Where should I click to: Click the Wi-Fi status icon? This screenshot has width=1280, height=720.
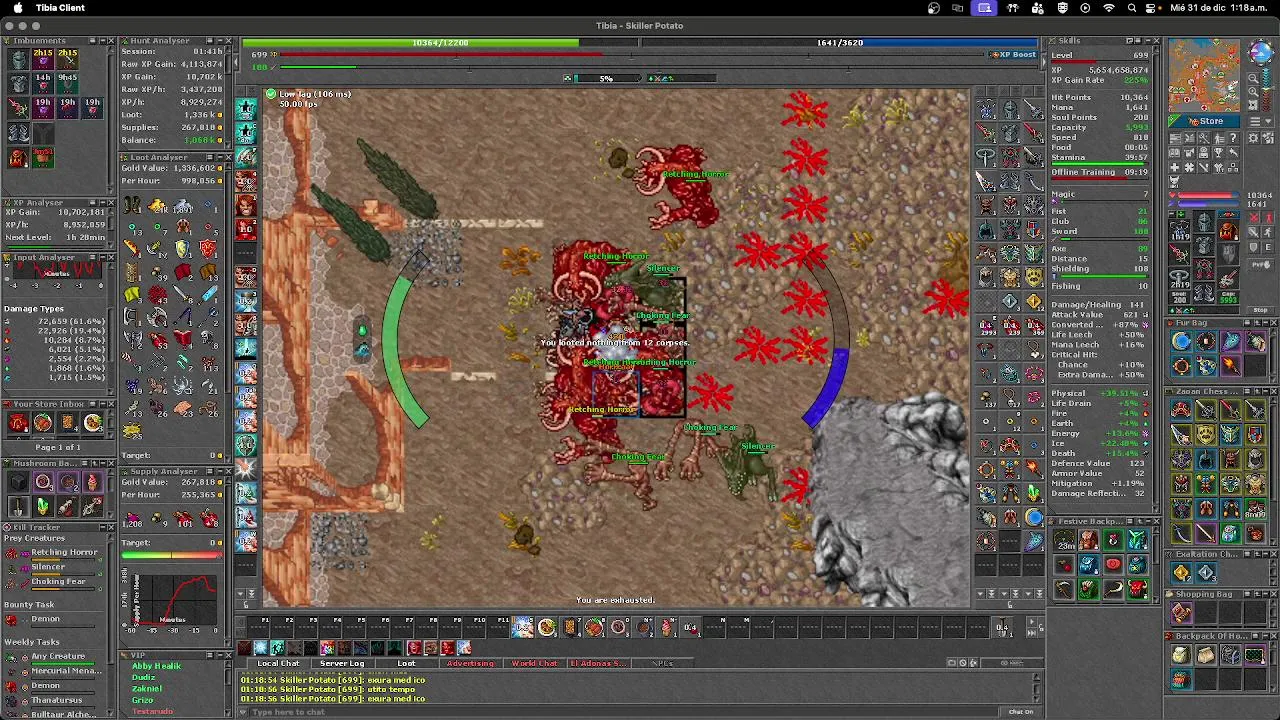coord(1109,8)
